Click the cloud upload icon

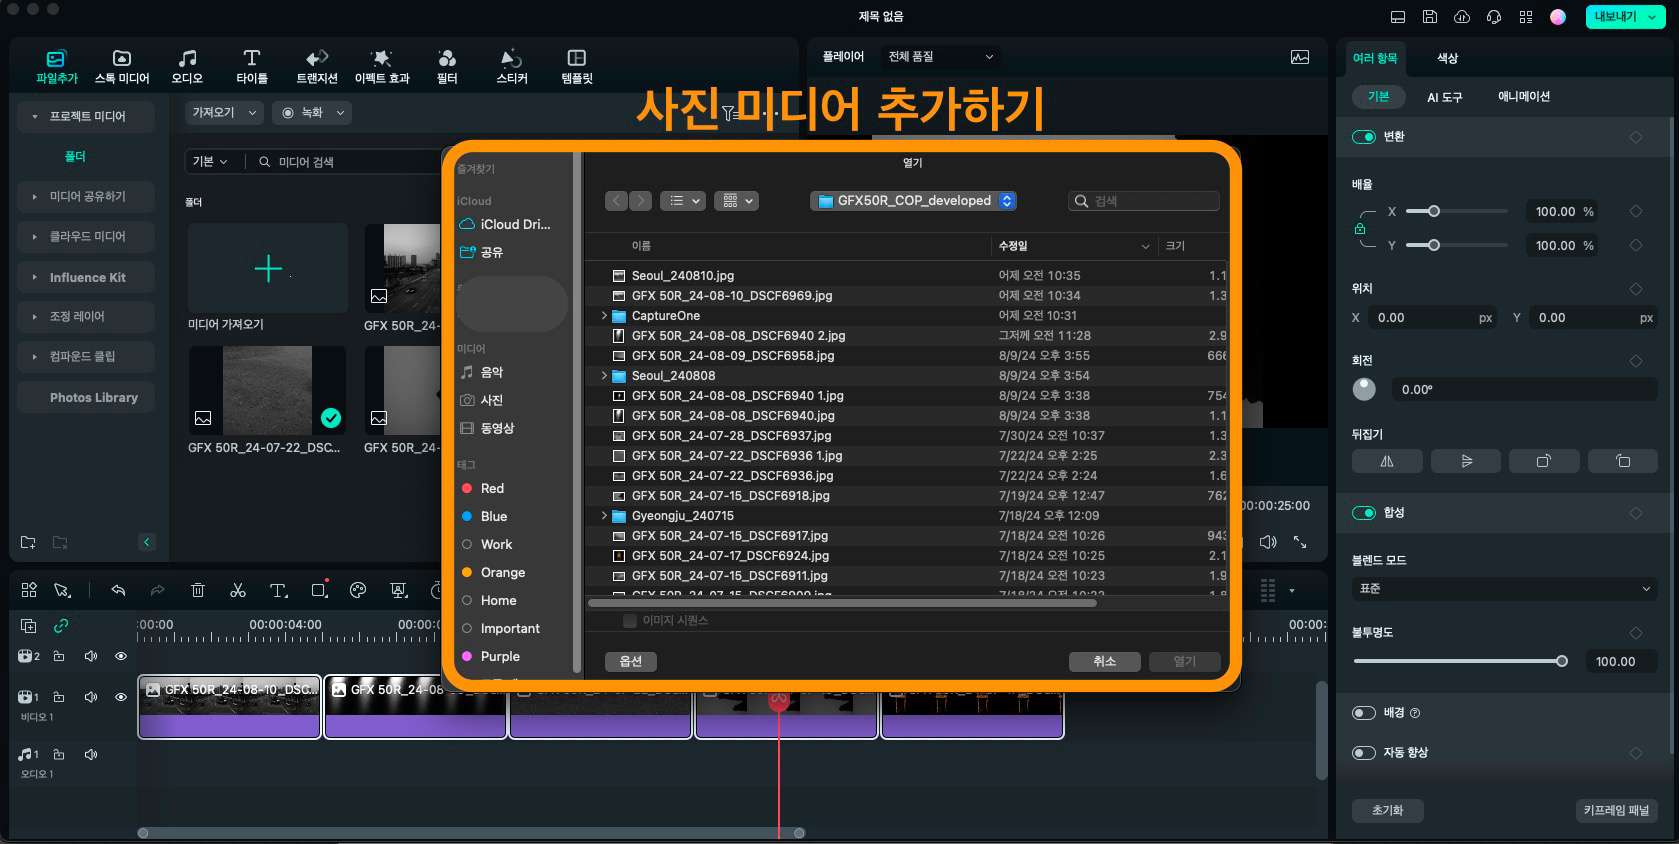tap(1462, 17)
